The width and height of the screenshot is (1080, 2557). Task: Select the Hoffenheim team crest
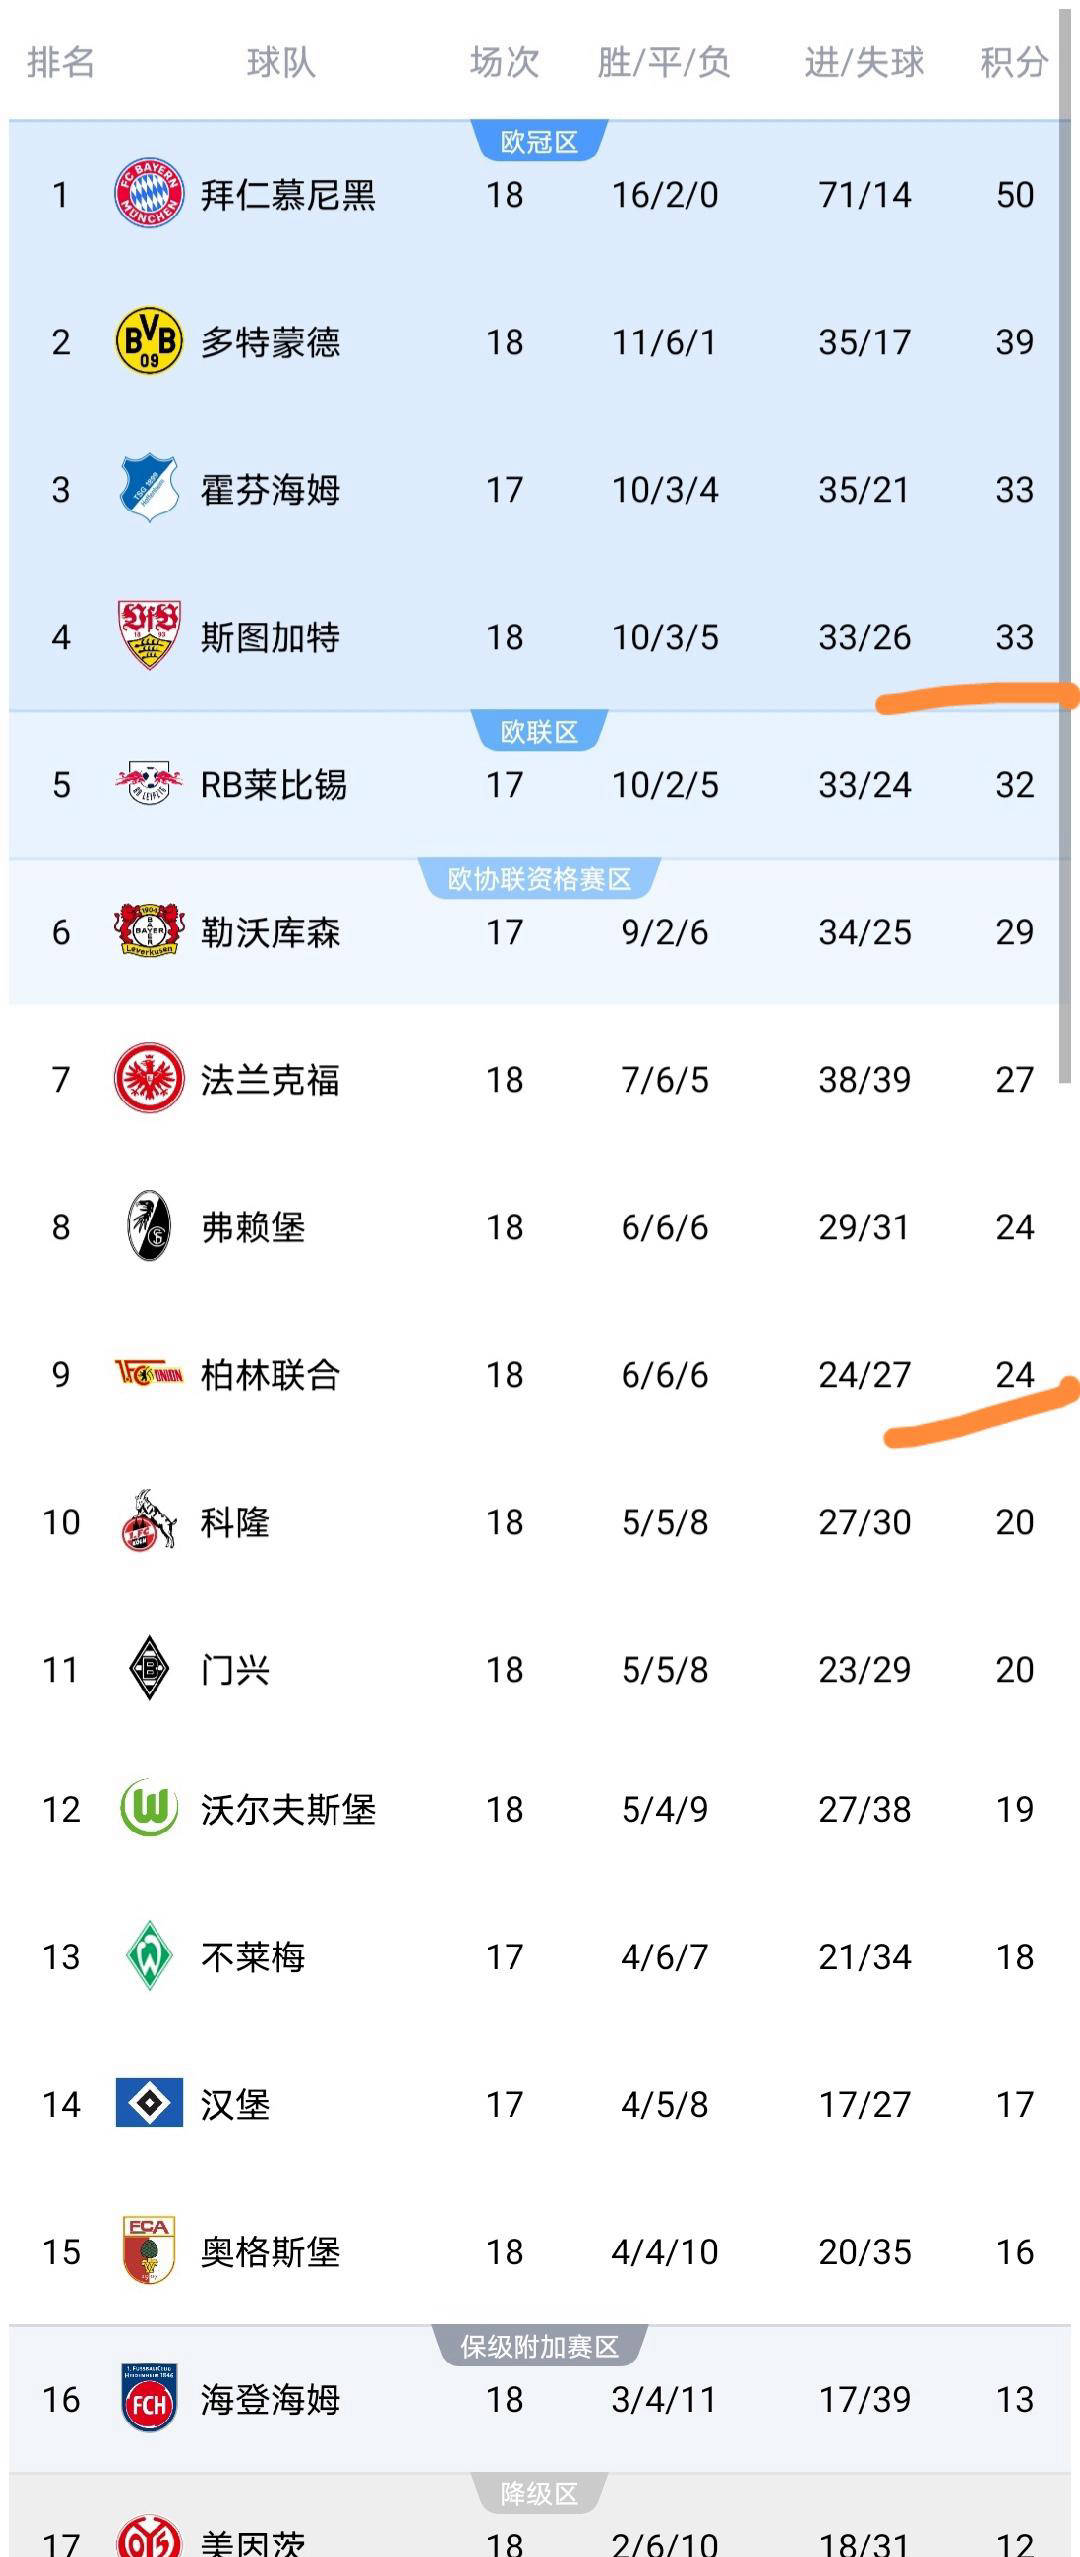[x=149, y=489]
